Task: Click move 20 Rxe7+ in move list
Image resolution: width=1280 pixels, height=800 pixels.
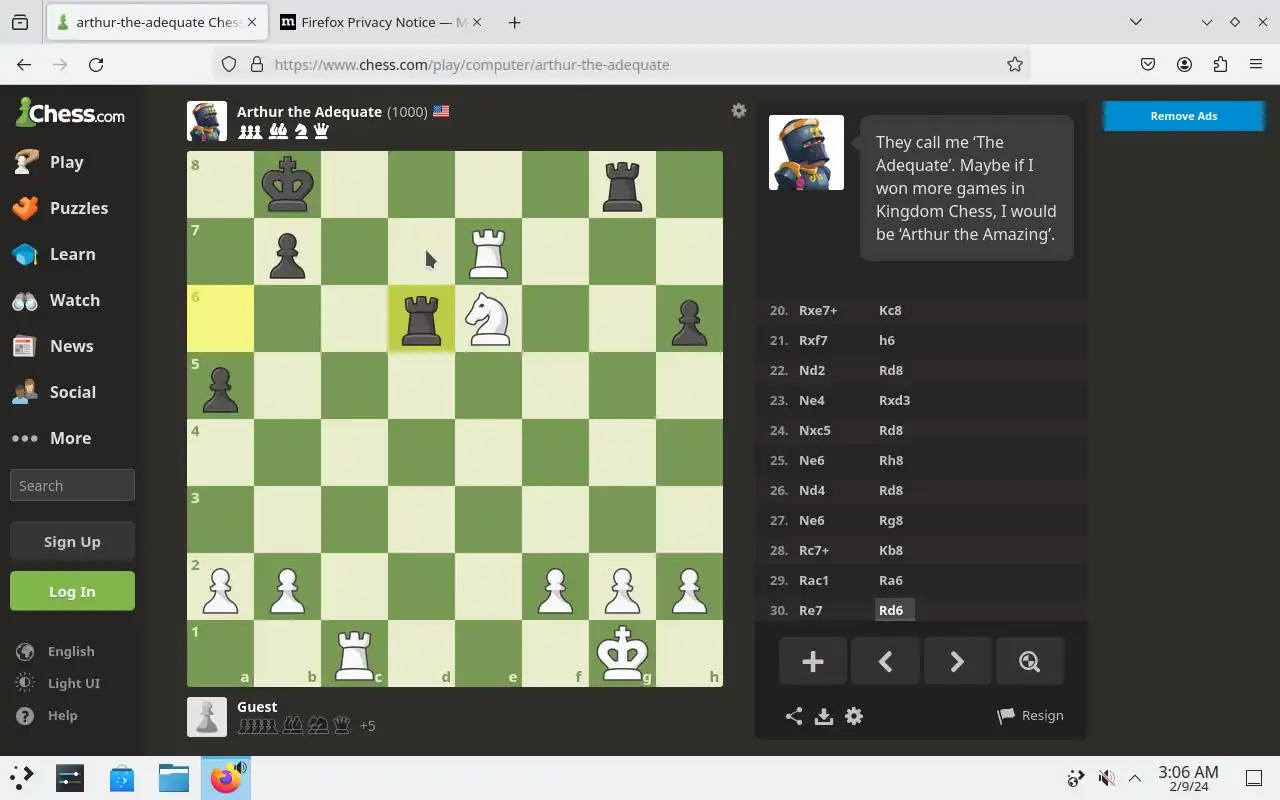Action: tap(818, 310)
